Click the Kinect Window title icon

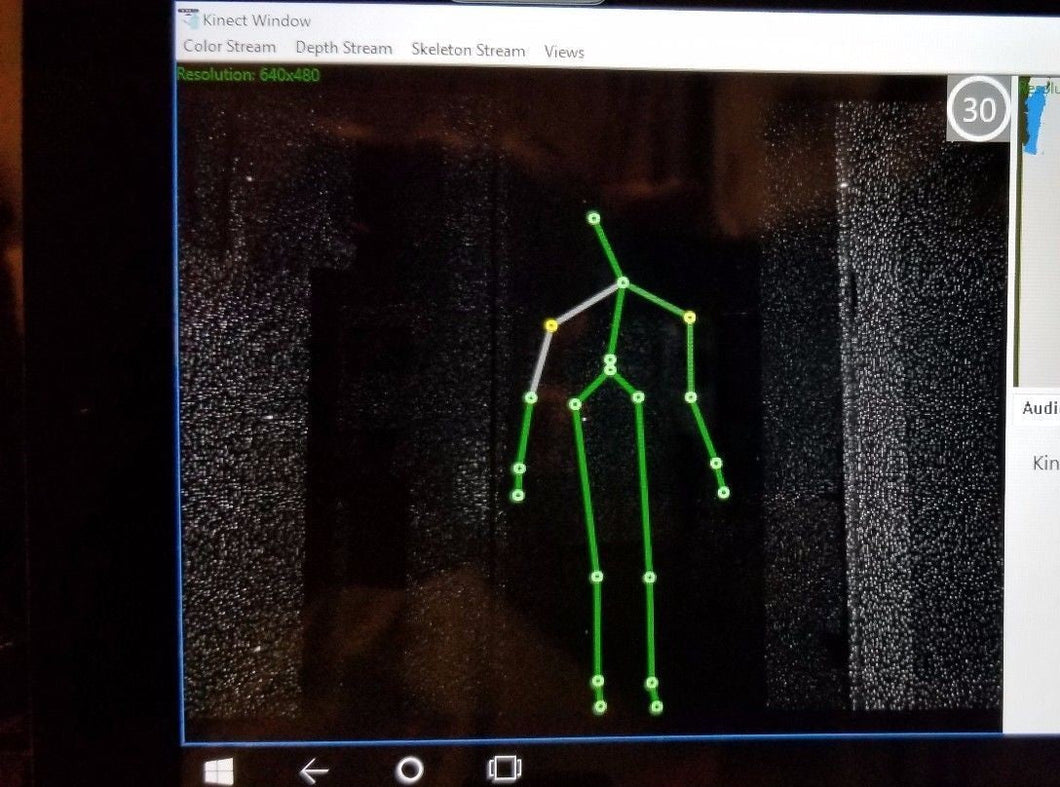click(x=189, y=18)
